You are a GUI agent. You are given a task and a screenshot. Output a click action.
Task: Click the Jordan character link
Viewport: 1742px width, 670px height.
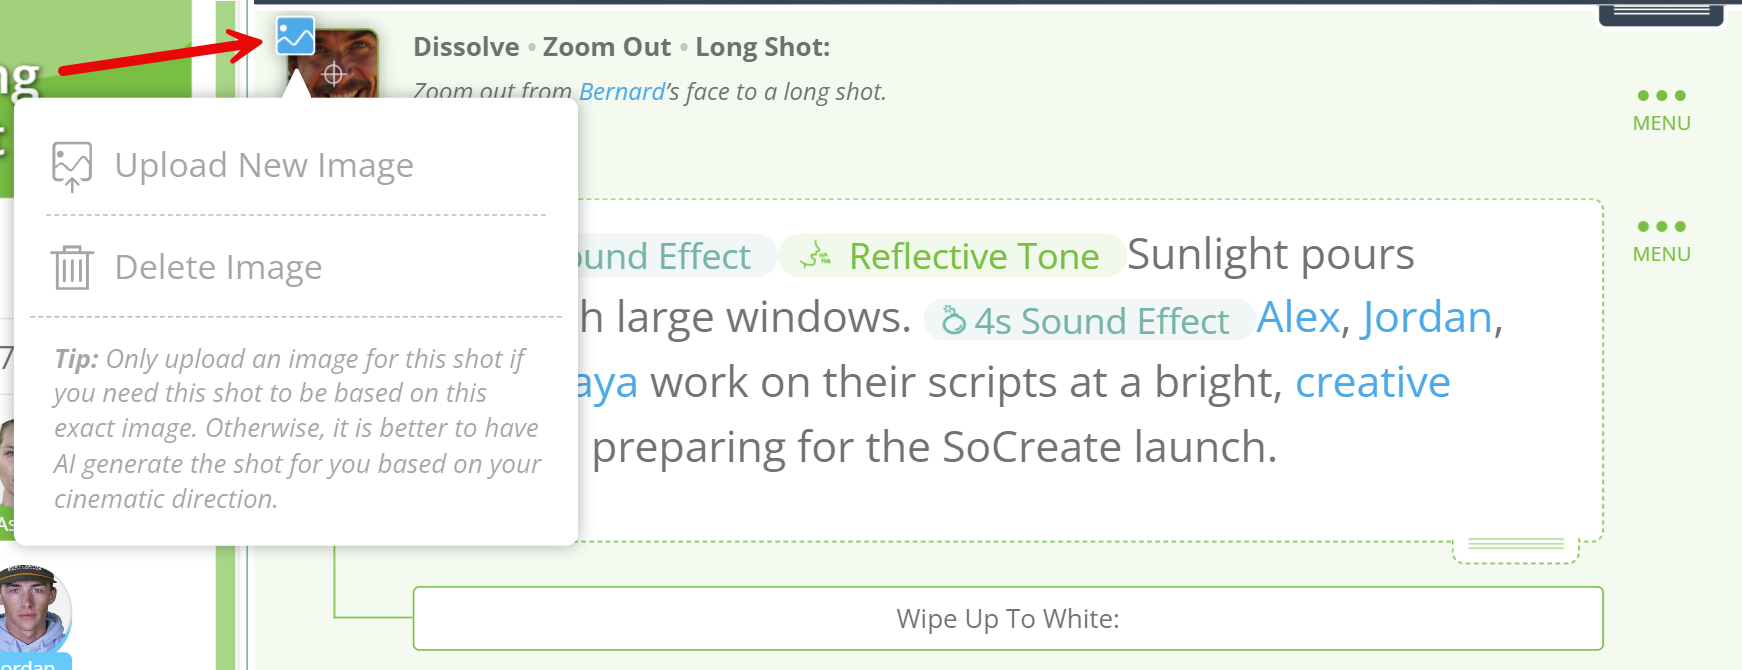pyautogui.click(x=1427, y=318)
